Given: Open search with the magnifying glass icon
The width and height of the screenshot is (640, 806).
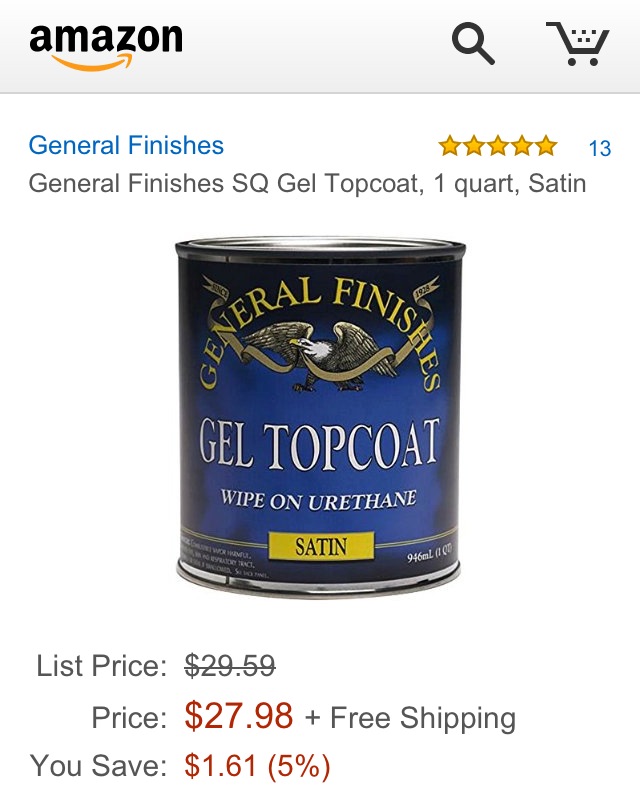Looking at the screenshot, I should (473, 45).
